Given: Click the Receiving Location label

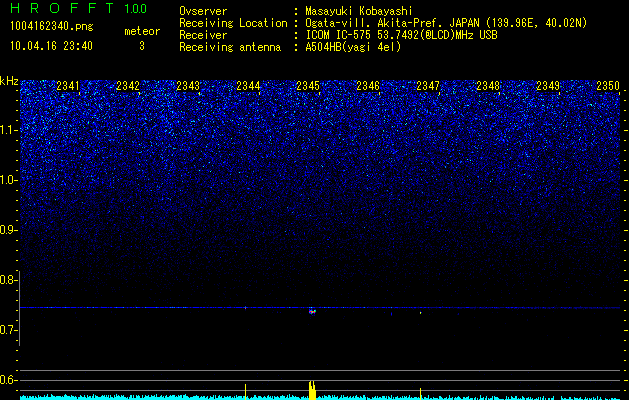Looking at the screenshot, I should point(233,23).
